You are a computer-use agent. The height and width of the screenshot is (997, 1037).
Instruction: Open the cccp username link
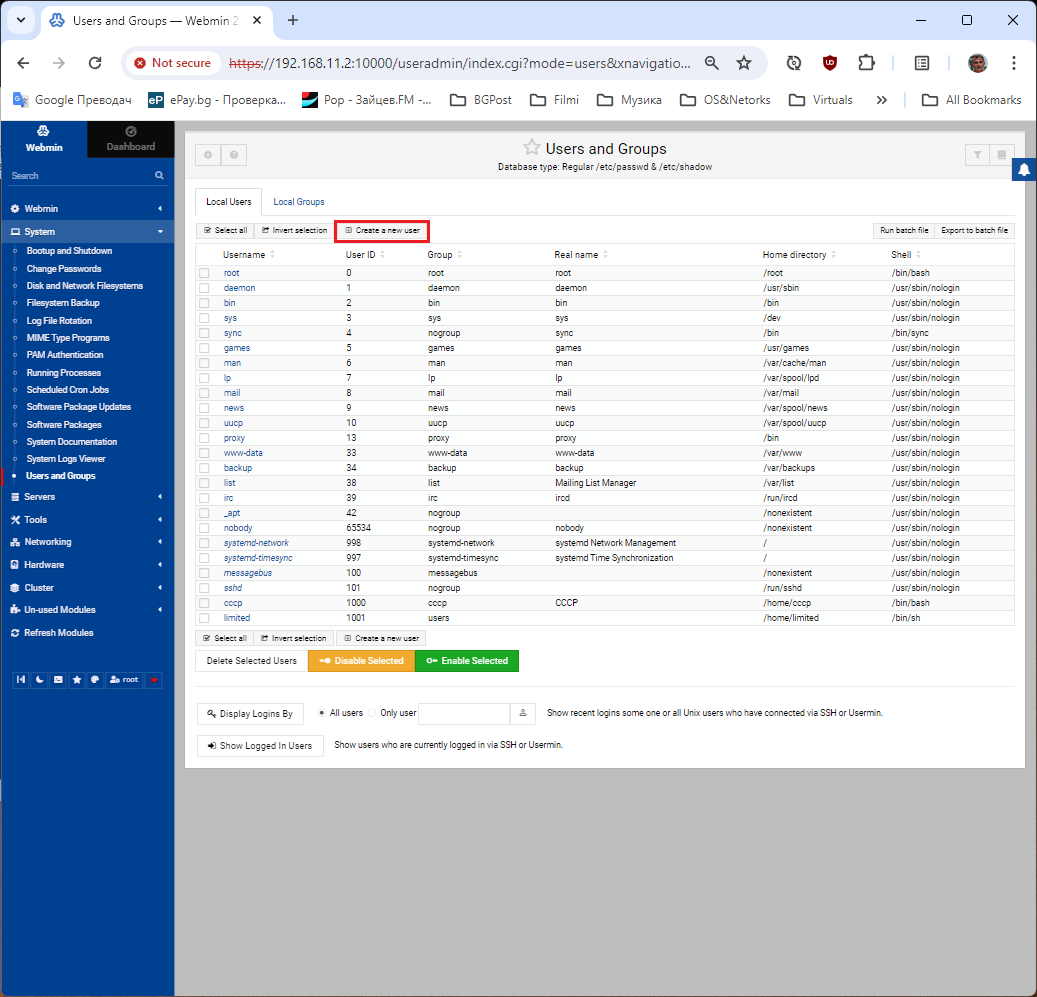tap(233, 603)
